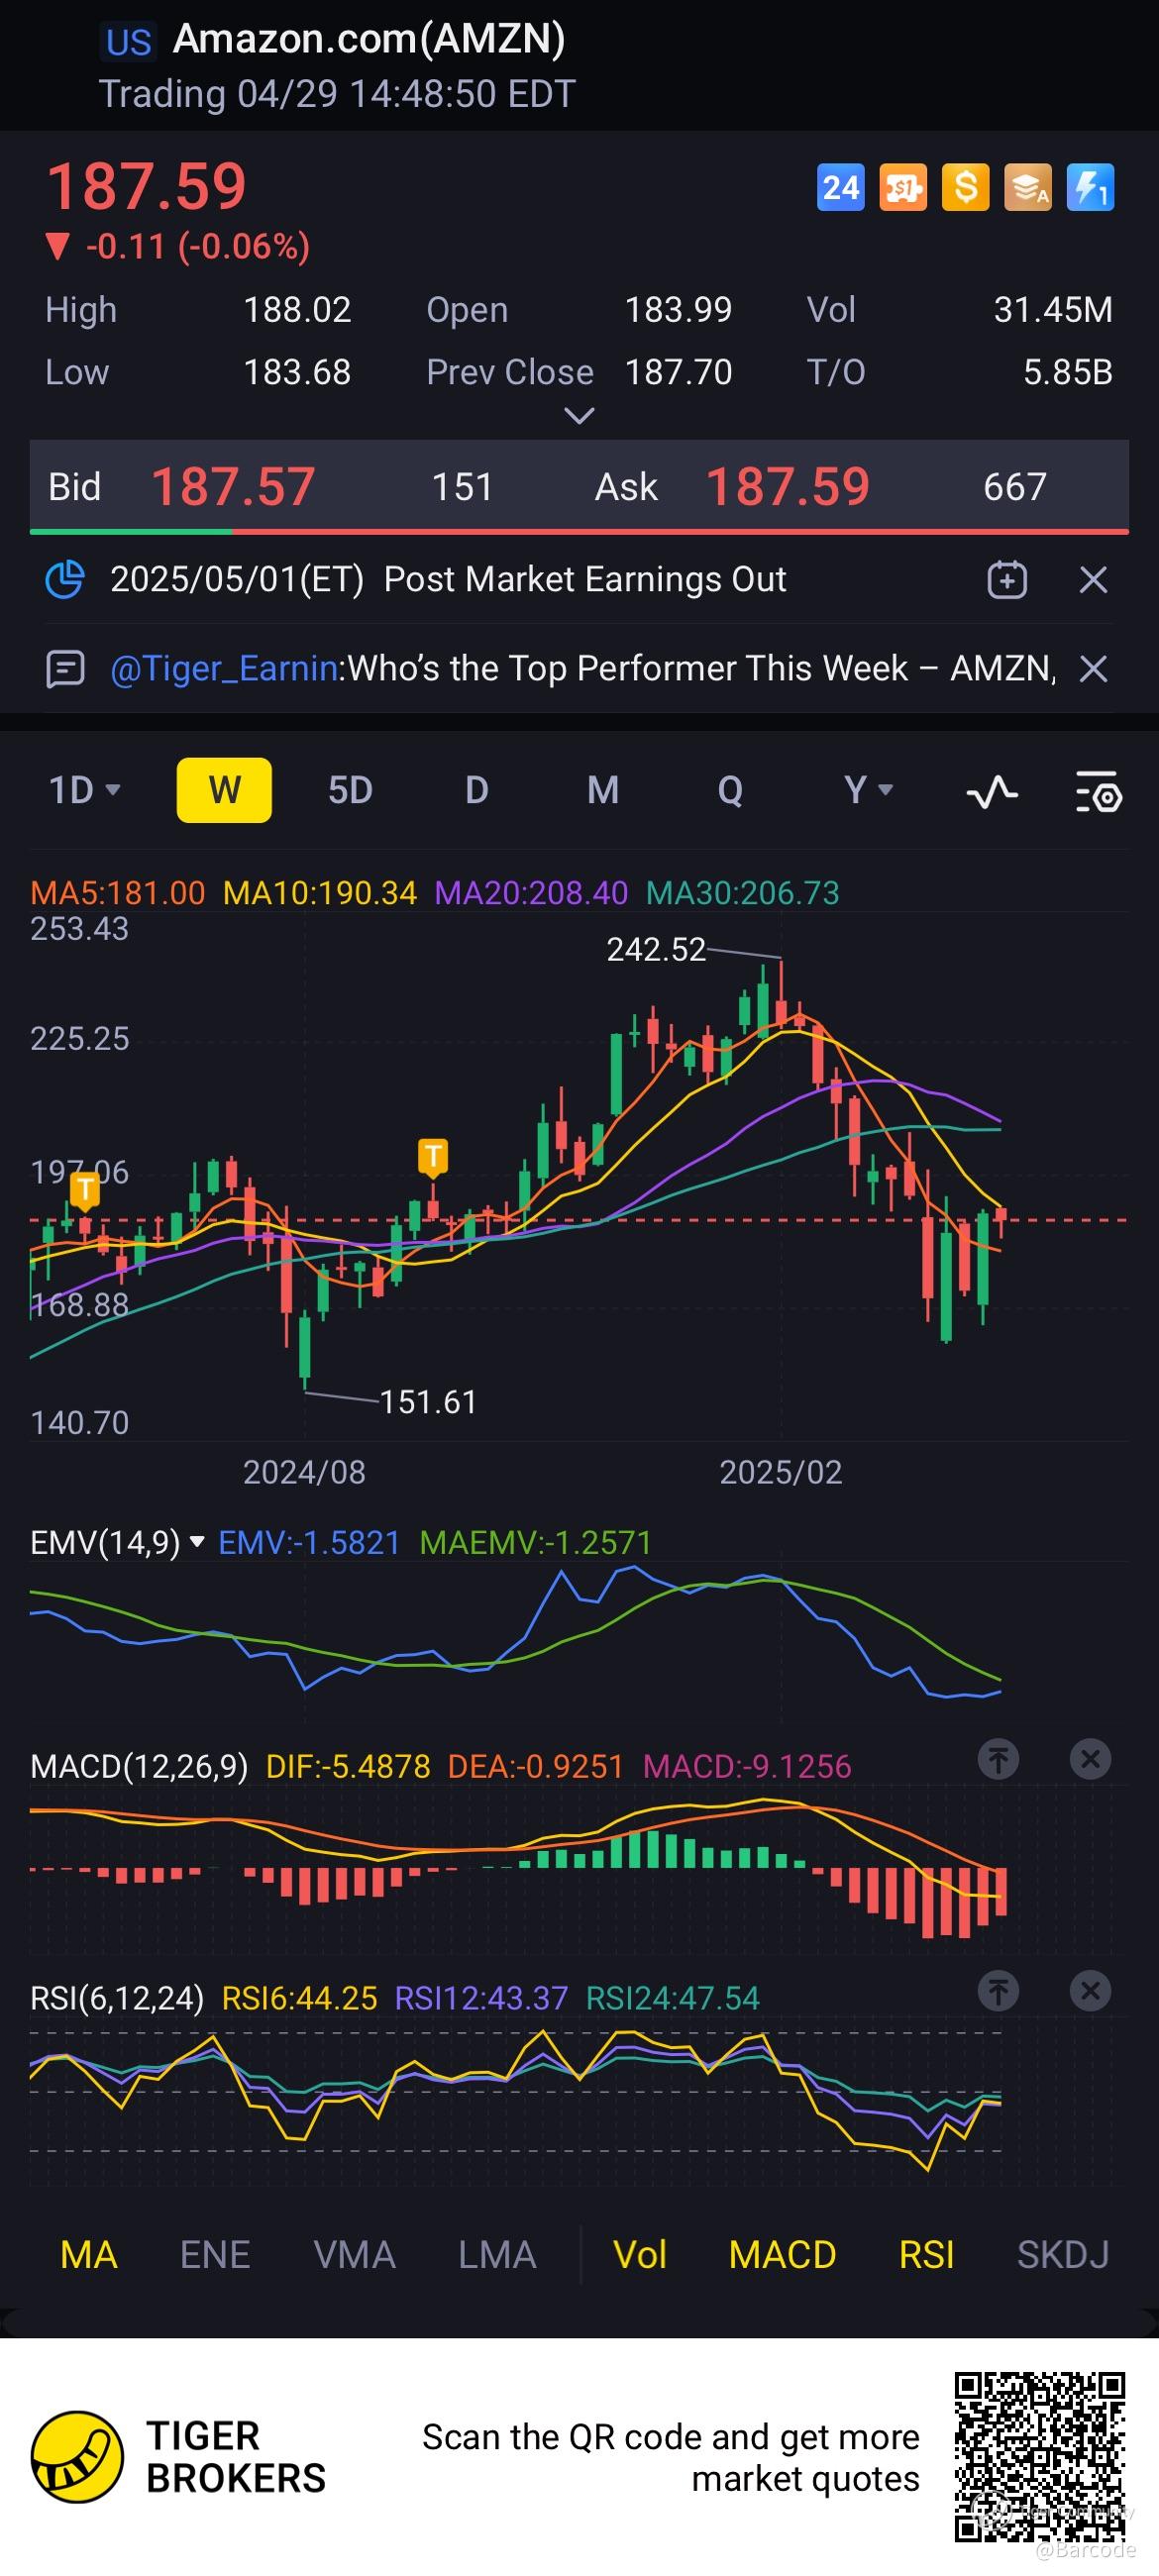
Task: Tap the blue lightning-bolt badge icon
Action: click(1090, 187)
